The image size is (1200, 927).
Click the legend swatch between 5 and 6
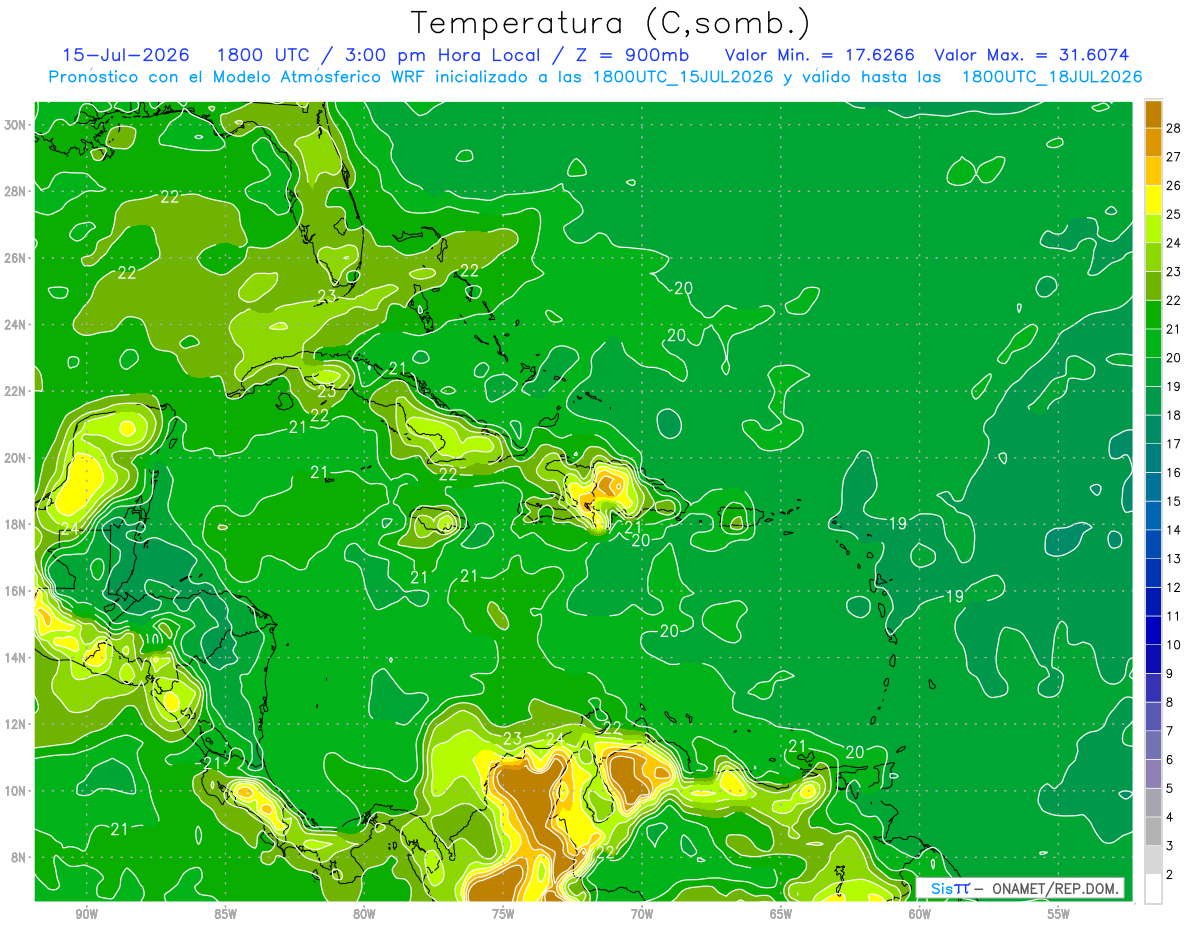point(1153,774)
